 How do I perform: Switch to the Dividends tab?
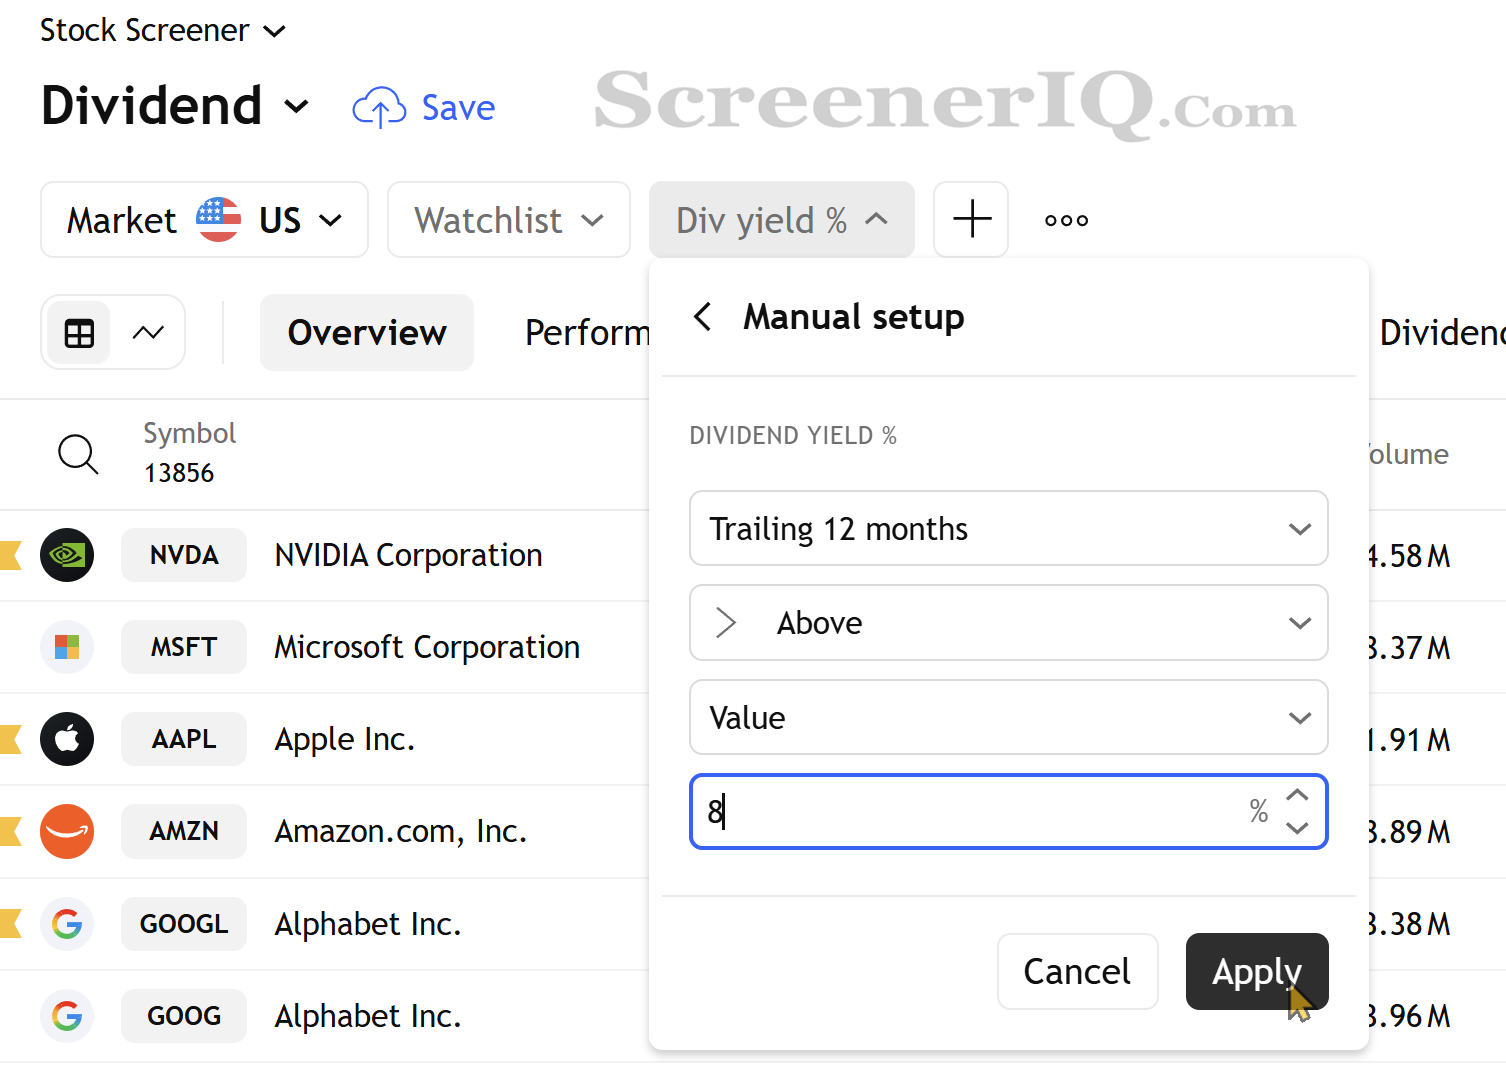click(x=1442, y=333)
